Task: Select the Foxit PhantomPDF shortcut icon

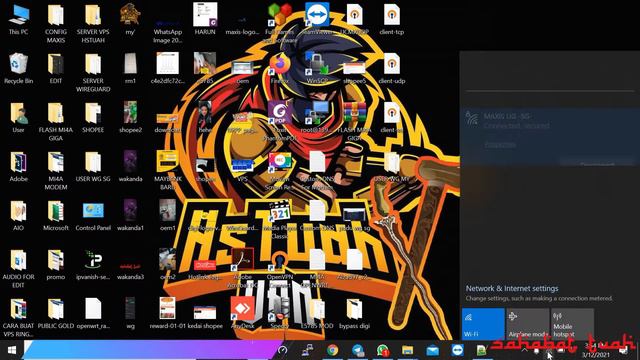Action: coord(280,120)
